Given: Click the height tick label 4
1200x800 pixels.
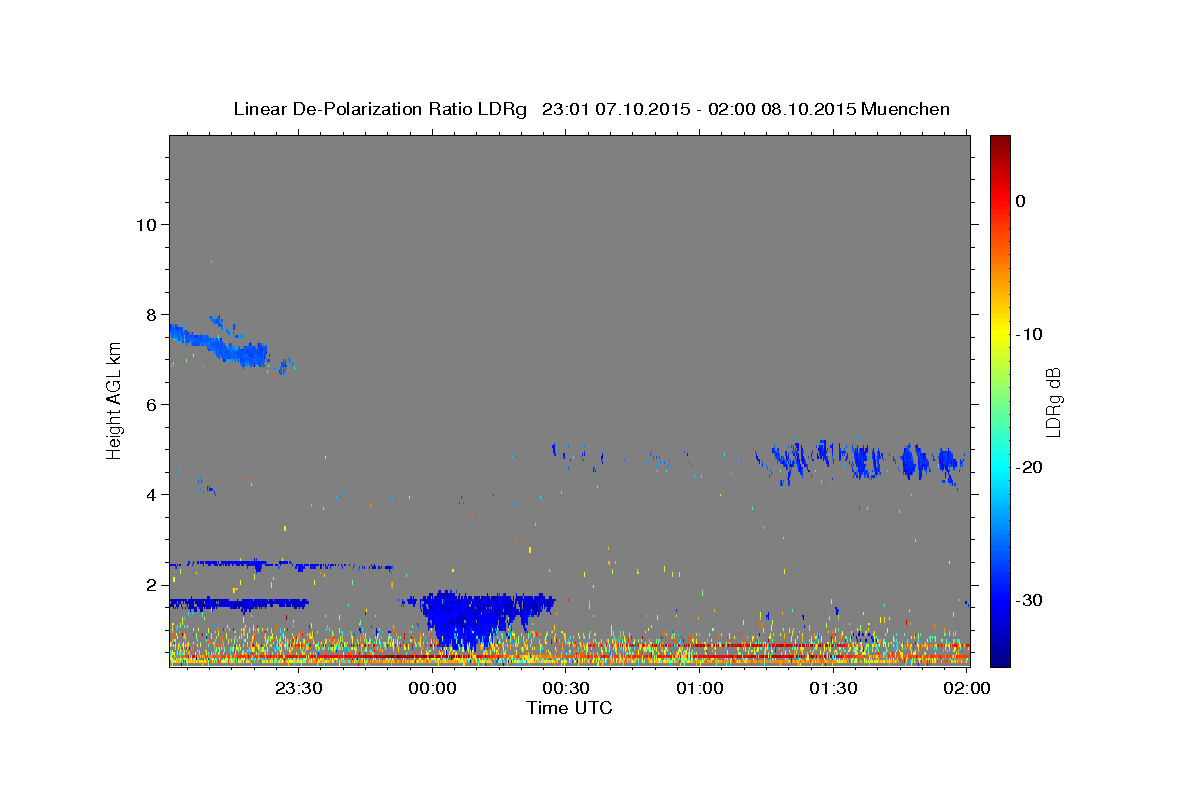Looking at the screenshot, I should coord(151,494).
